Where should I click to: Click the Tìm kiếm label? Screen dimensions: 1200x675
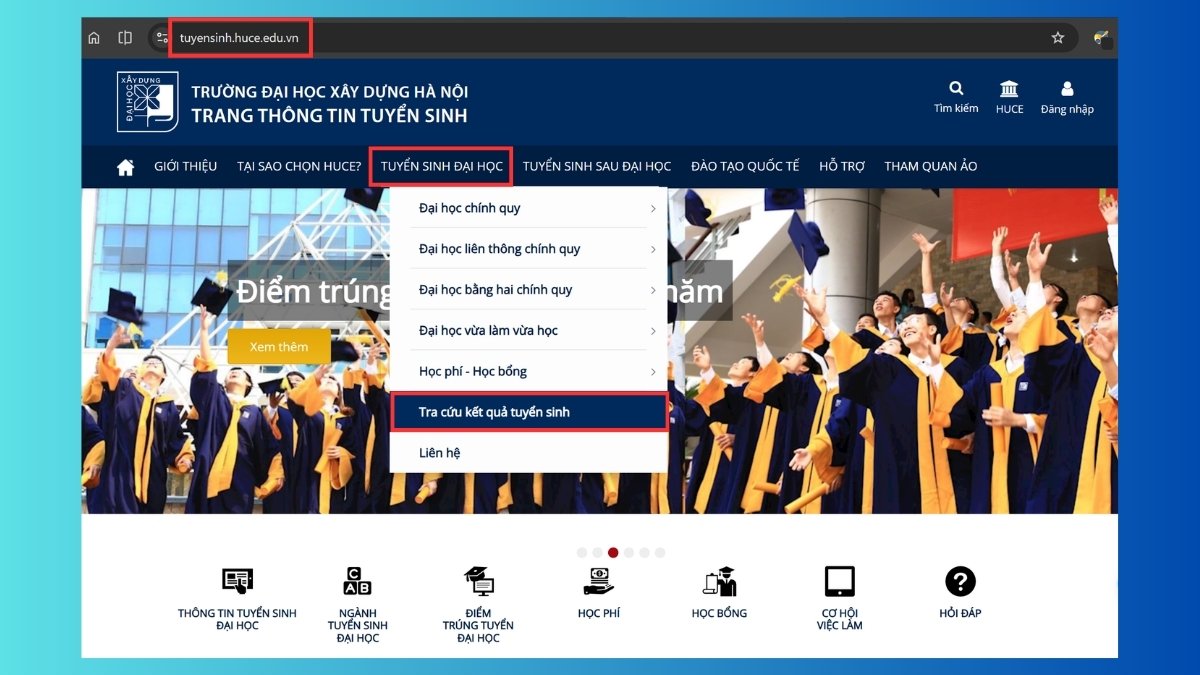point(956,108)
